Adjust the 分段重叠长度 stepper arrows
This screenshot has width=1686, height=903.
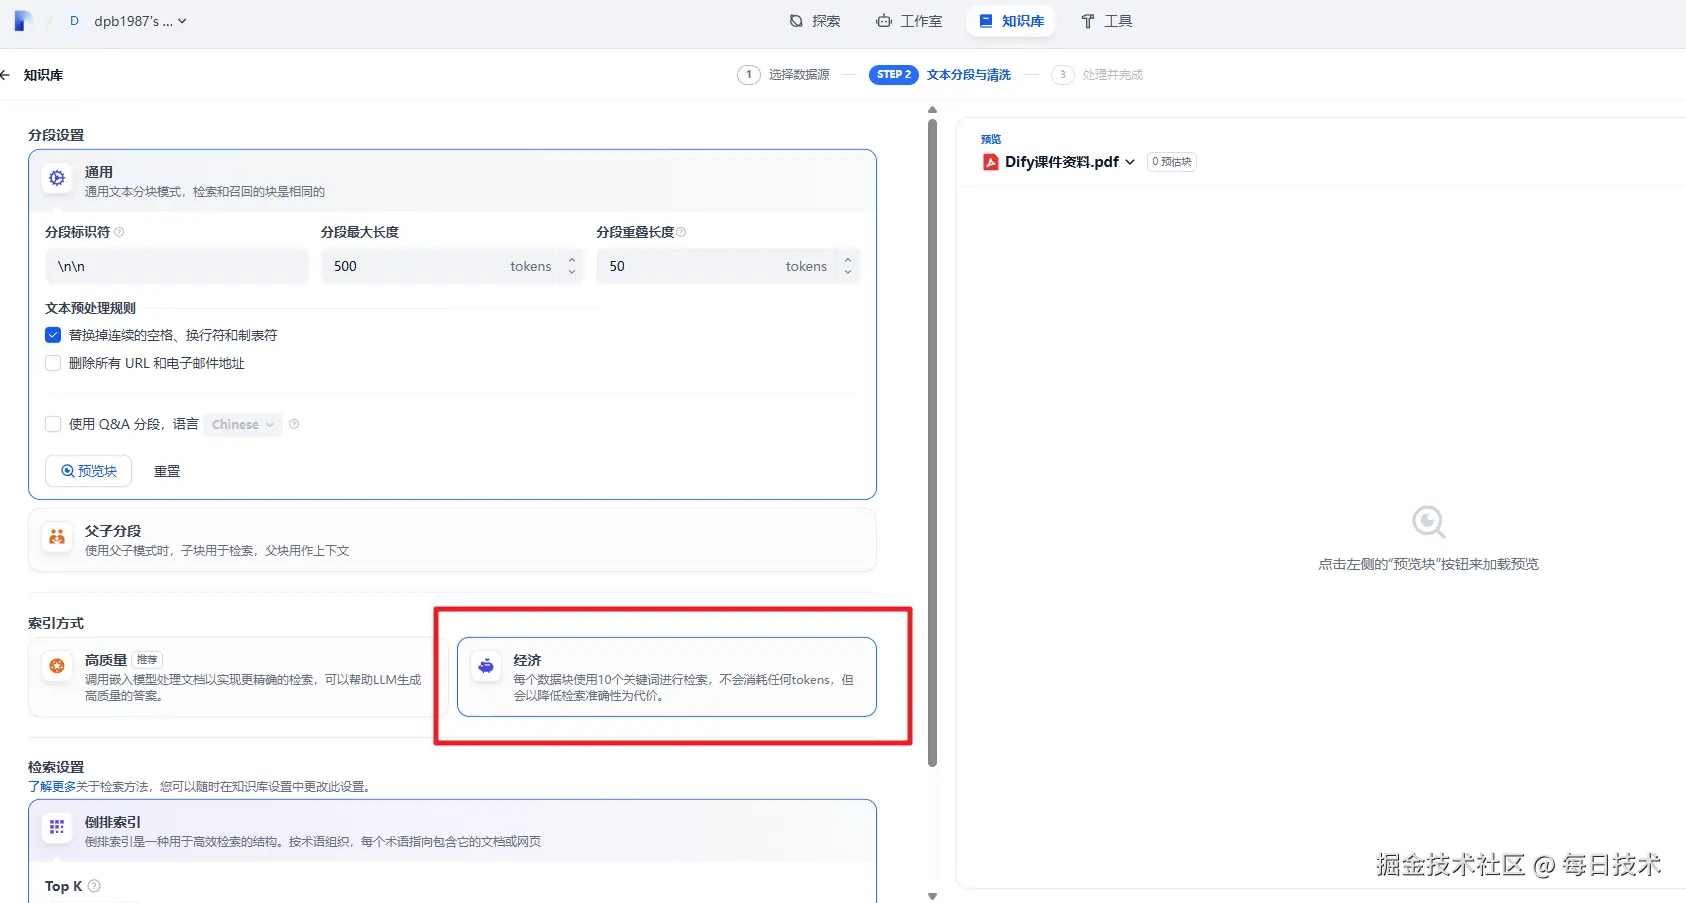848,266
